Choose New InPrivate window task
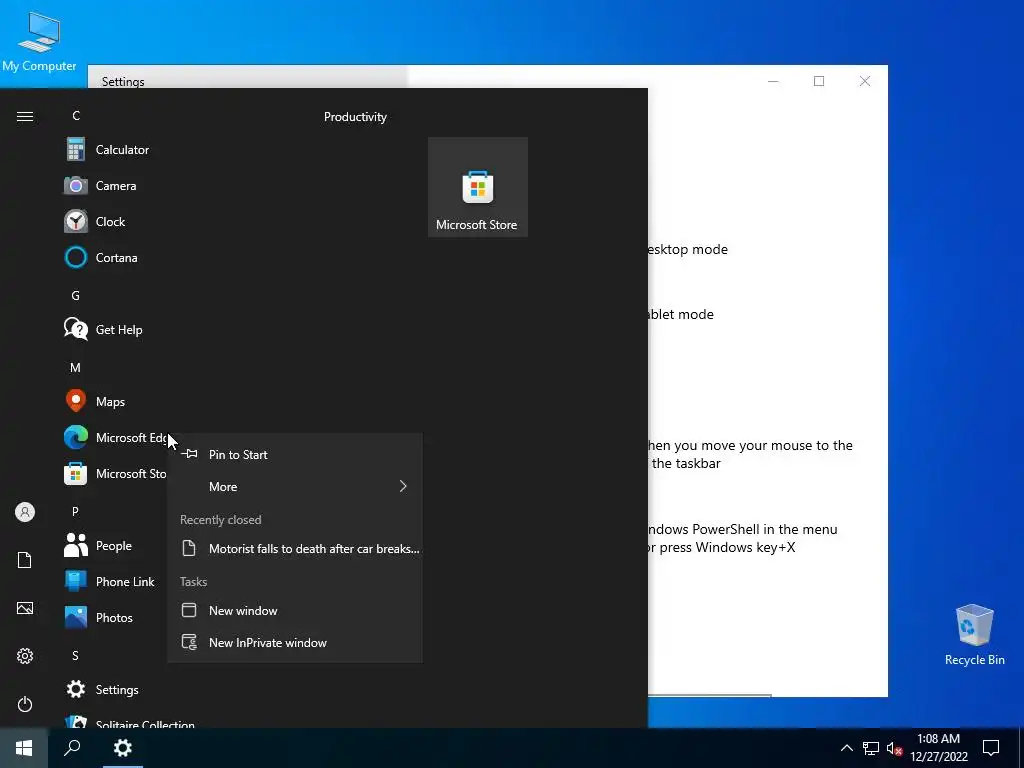This screenshot has height=768, width=1024. [x=295, y=643]
